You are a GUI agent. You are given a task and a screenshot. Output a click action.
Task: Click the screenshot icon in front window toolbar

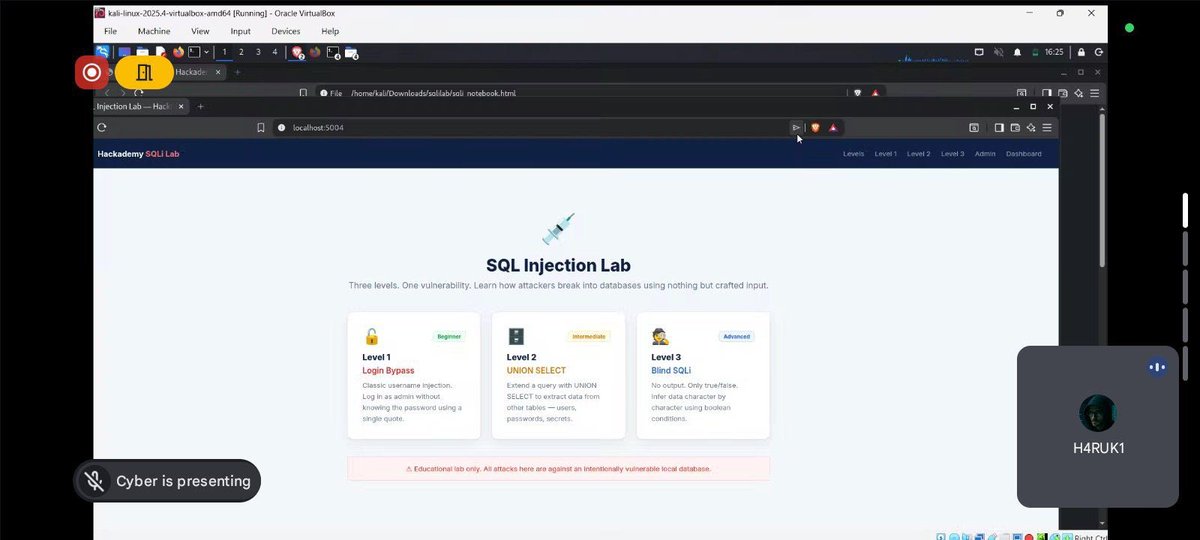974,127
